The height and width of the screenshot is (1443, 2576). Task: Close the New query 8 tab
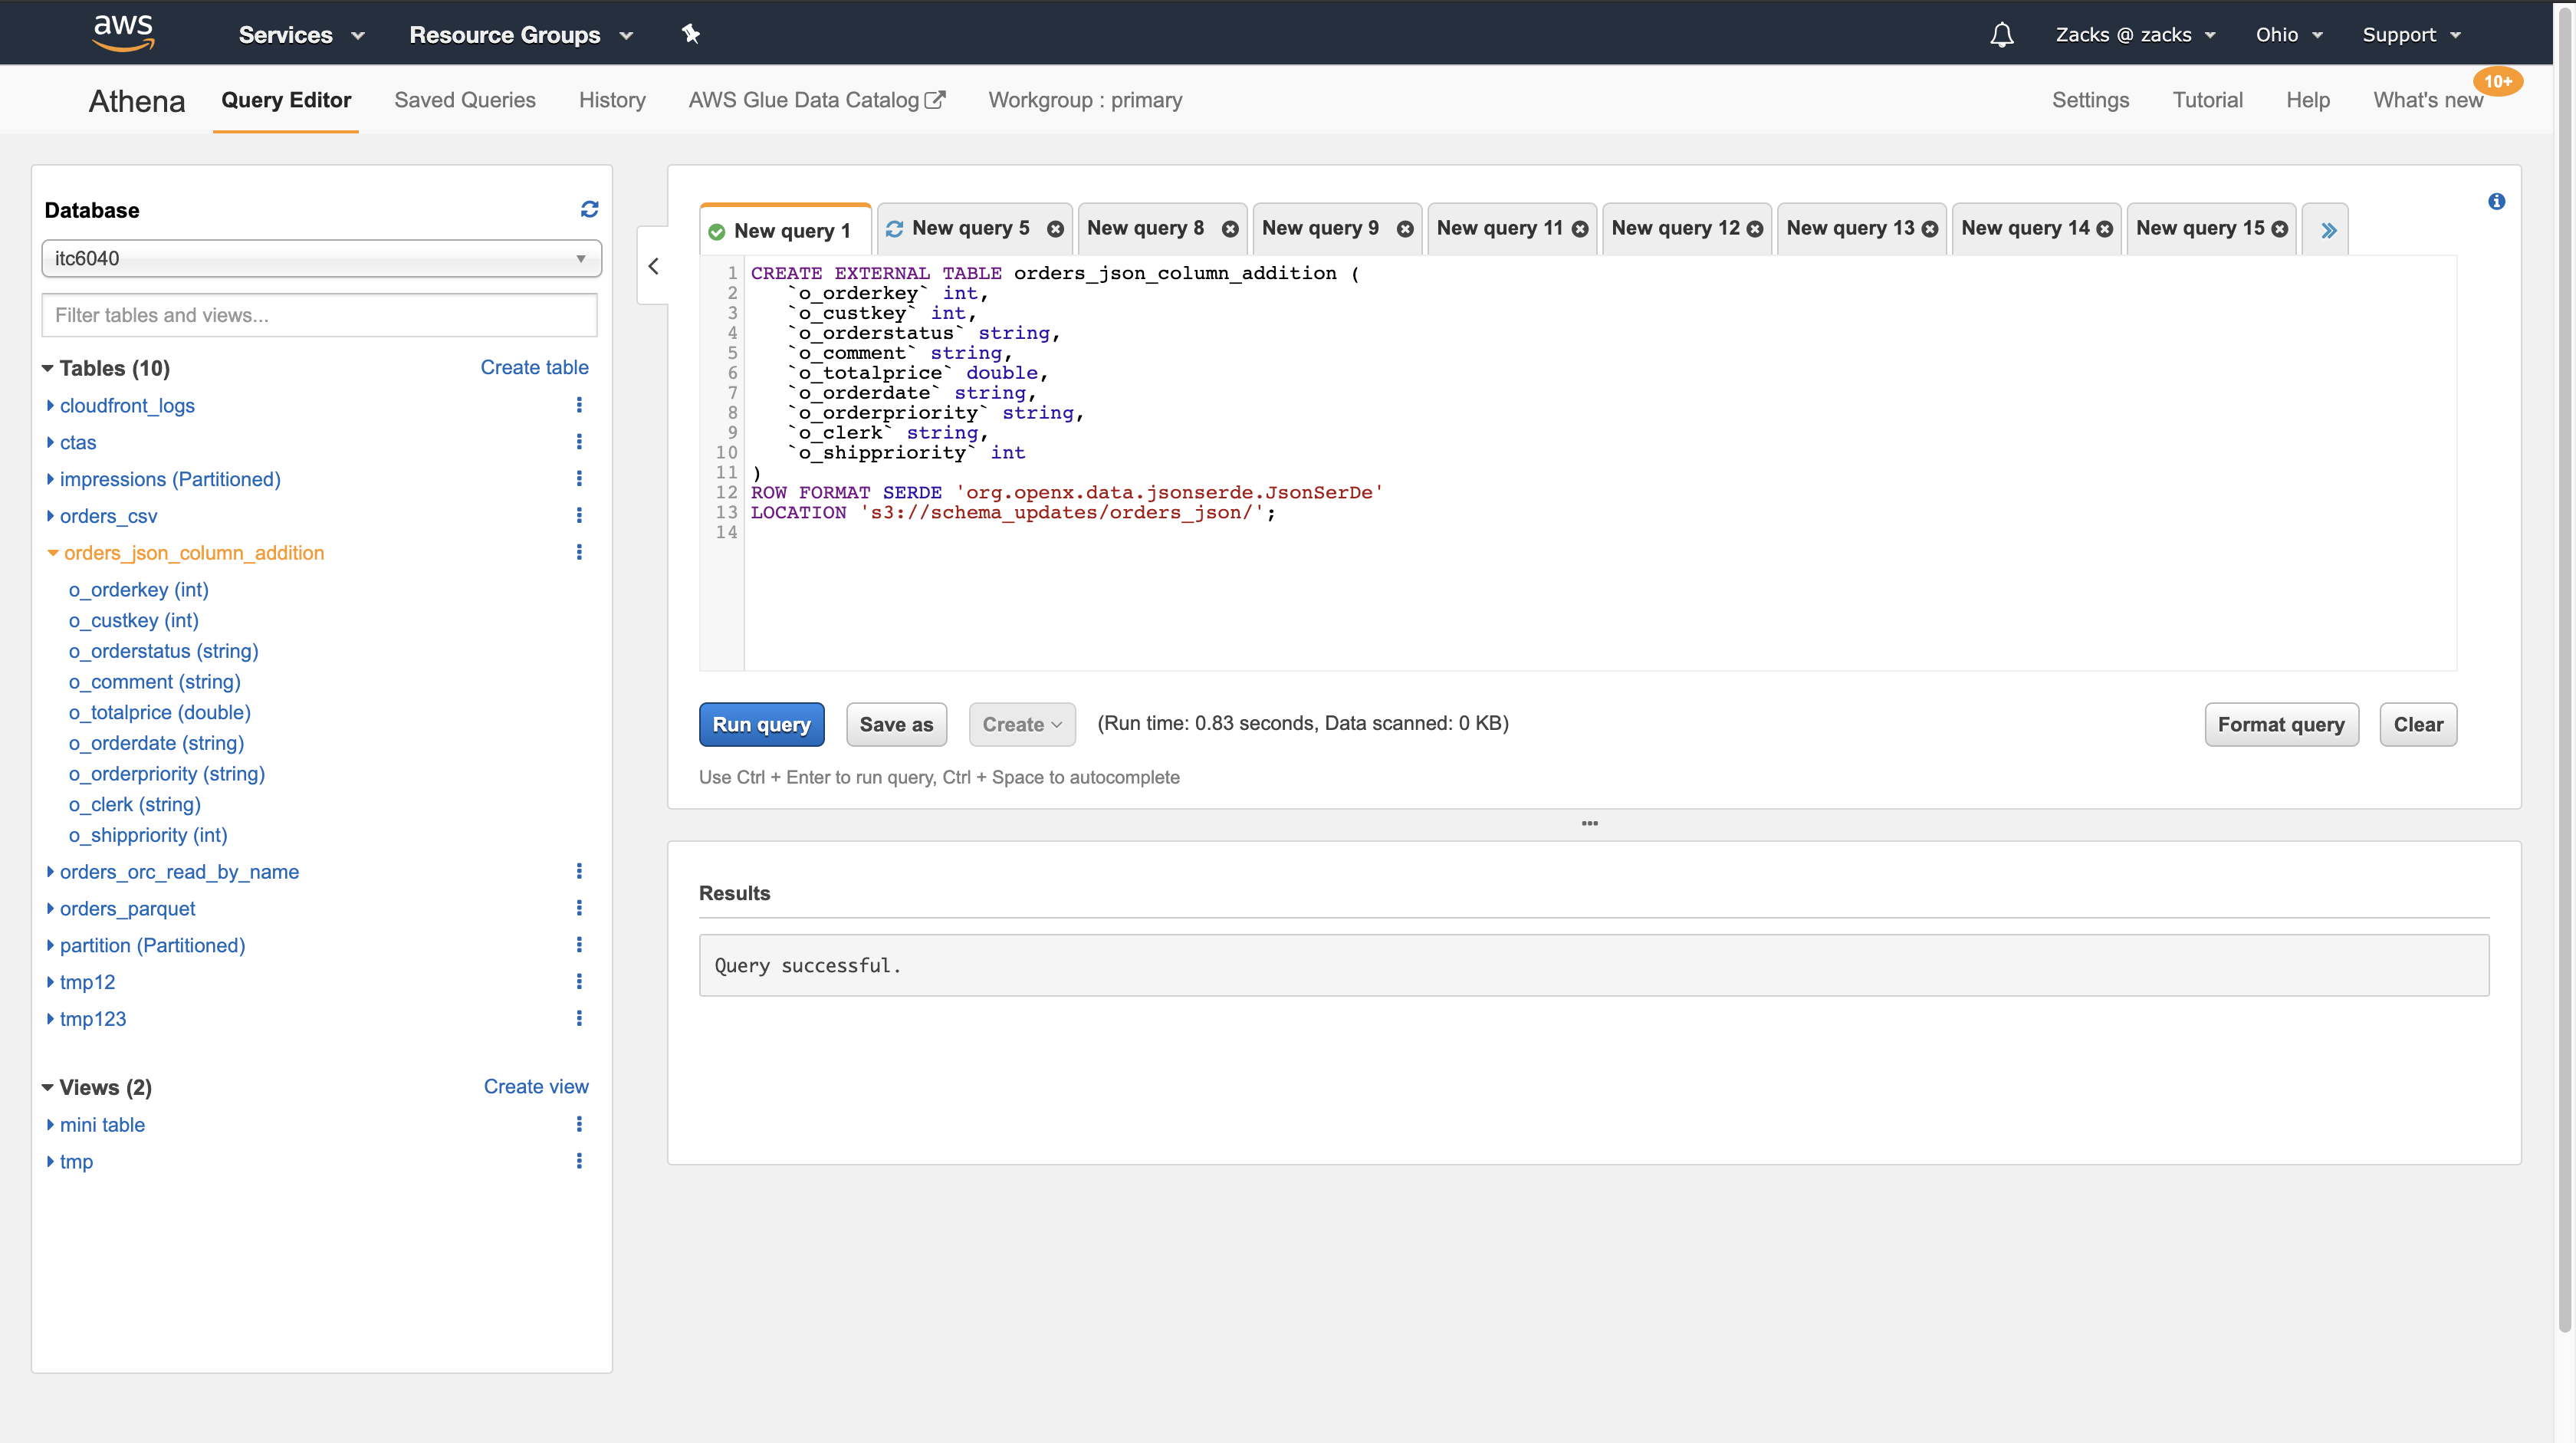(1230, 229)
